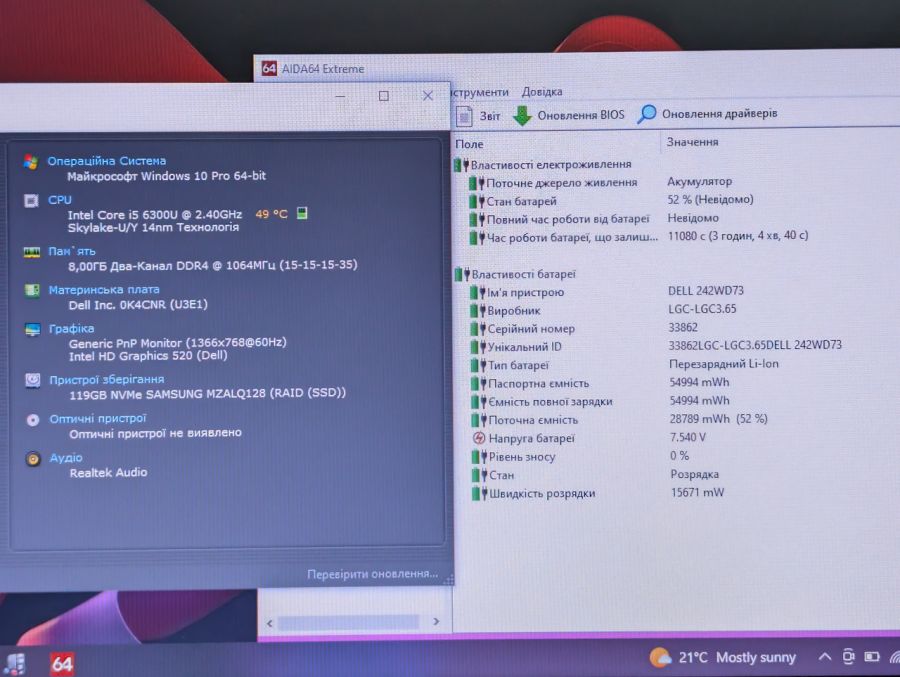Open the Пам'ять section link
The height and width of the screenshot is (677, 900).
72,251
